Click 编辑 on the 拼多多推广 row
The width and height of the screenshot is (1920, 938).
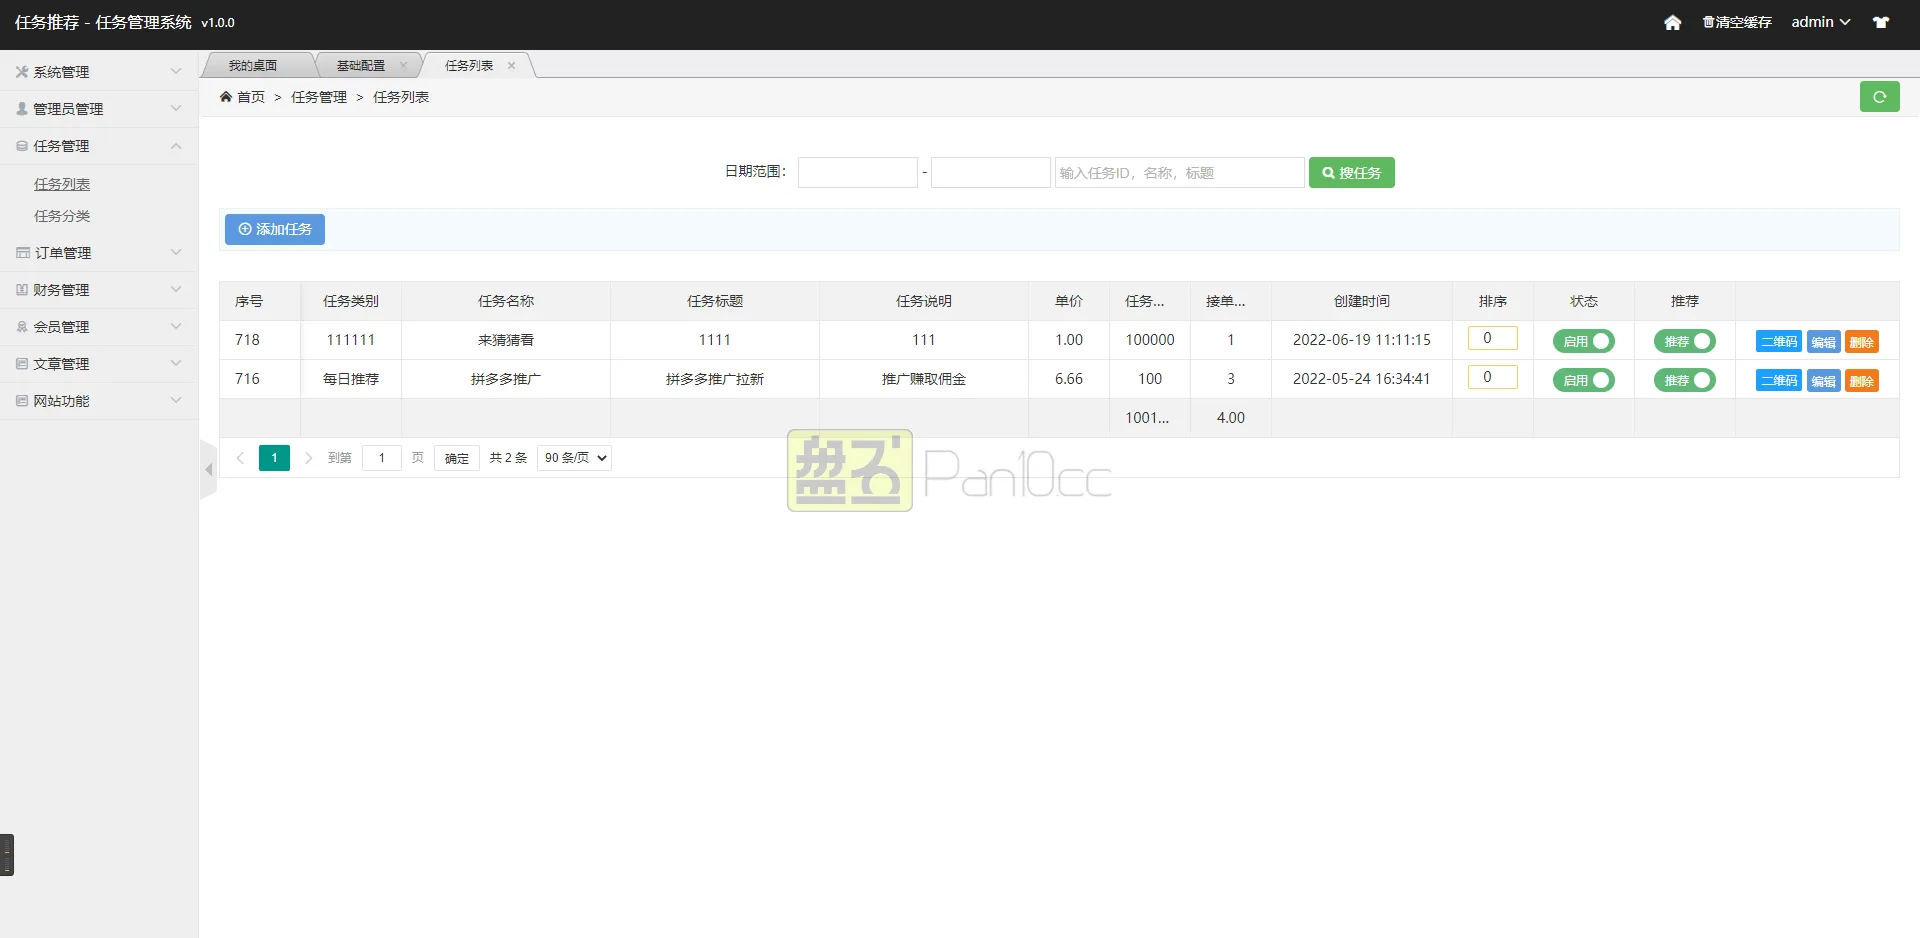pyautogui.click(x=1822, y=380)
